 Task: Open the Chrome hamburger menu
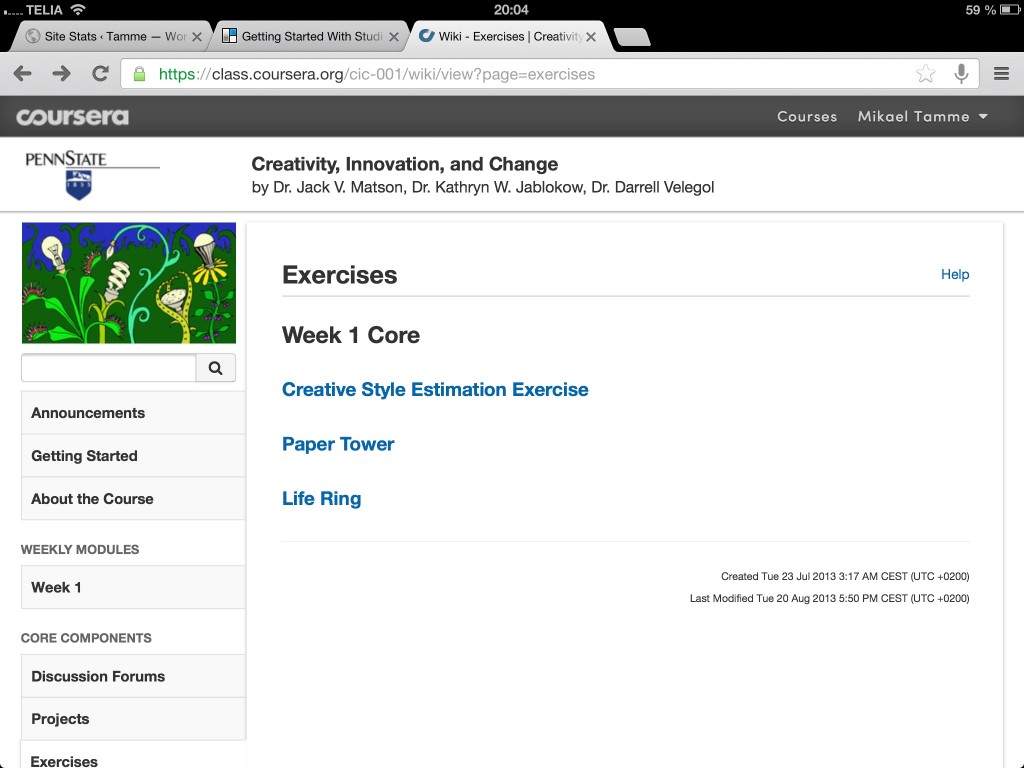1002,74
